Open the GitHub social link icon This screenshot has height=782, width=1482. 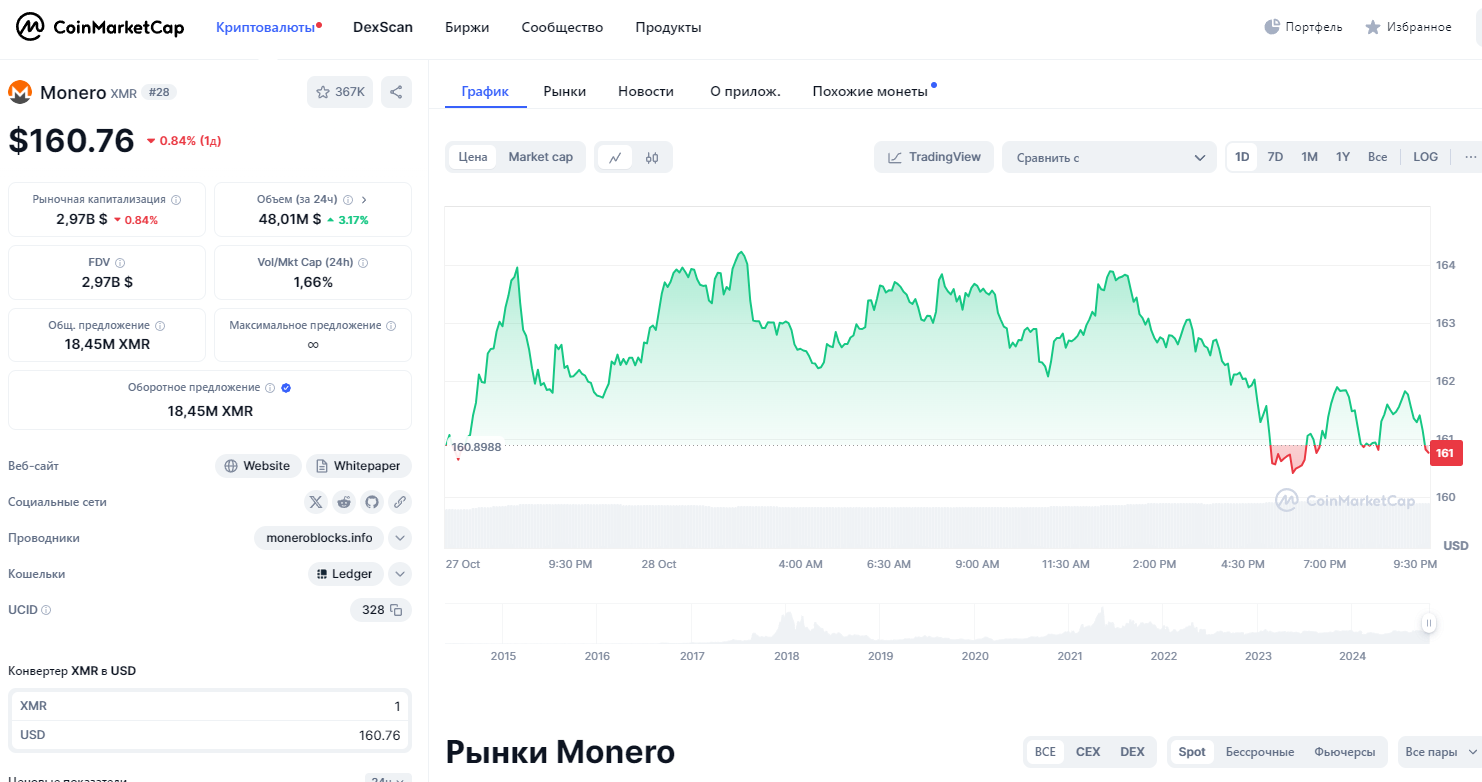tap(372, 502)
